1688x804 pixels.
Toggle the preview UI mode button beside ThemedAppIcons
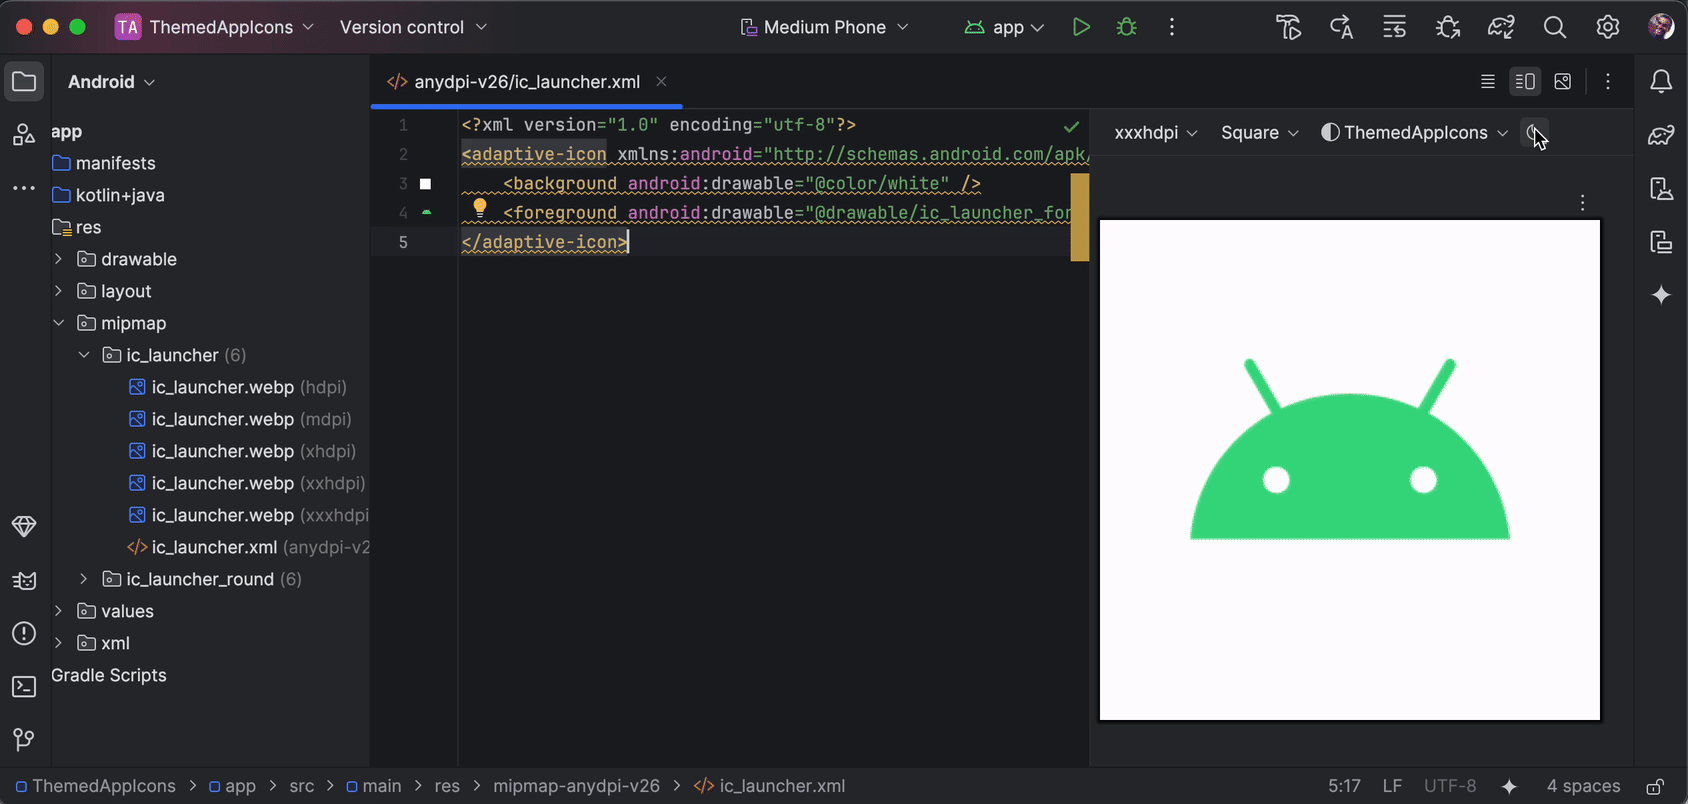[1535, 133]
